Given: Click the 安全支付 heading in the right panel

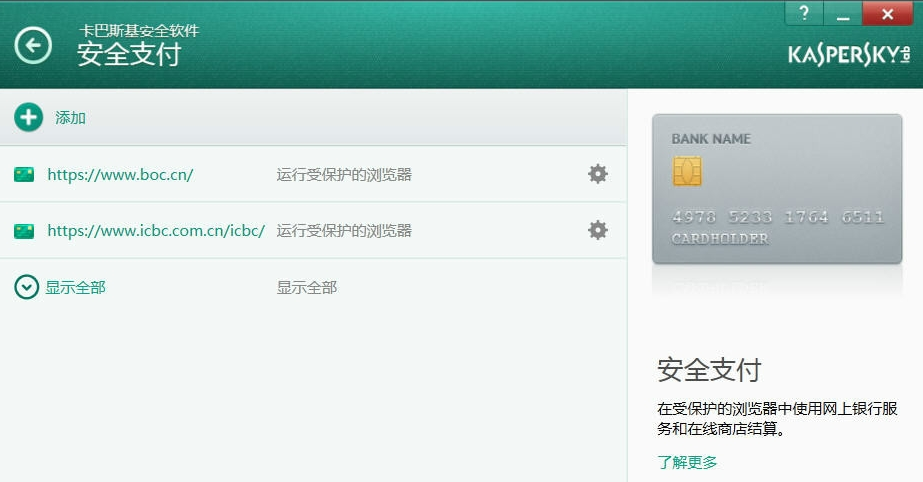Looking at the screenshot, I should 709,370.
